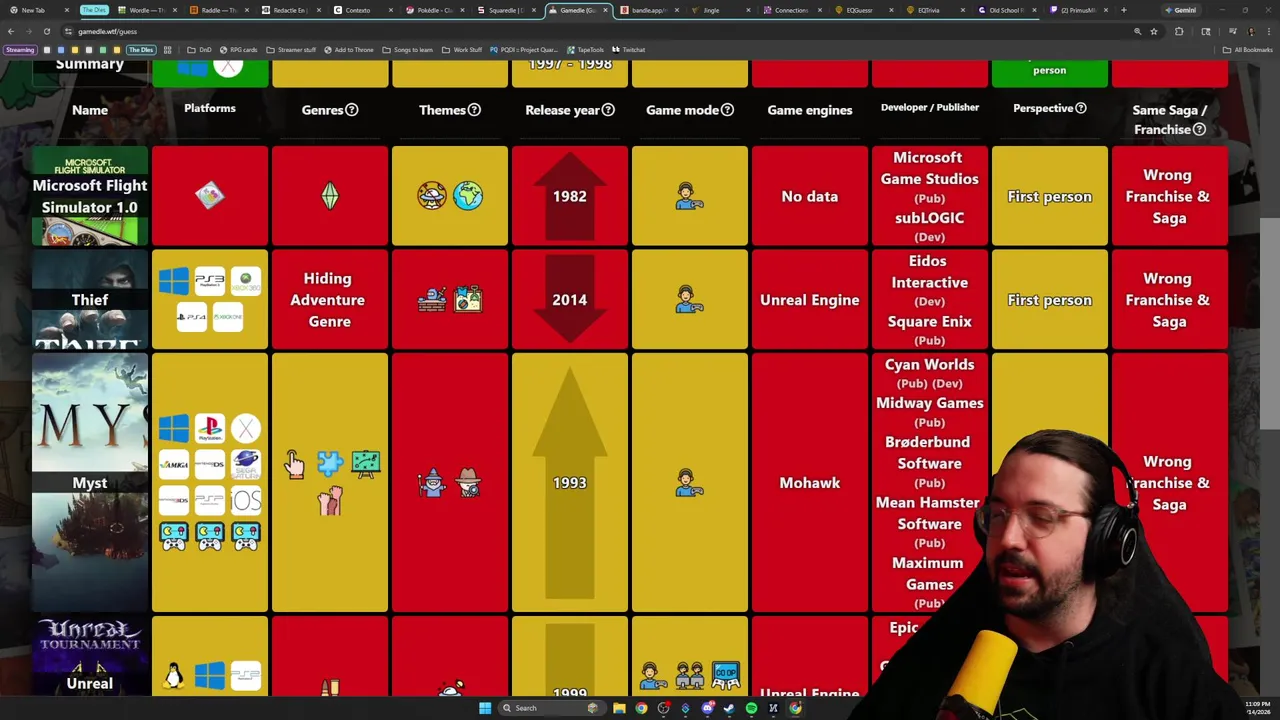
Task: Click the Unreal Tournament cover thumbnail
Action: tap(90, 655)
